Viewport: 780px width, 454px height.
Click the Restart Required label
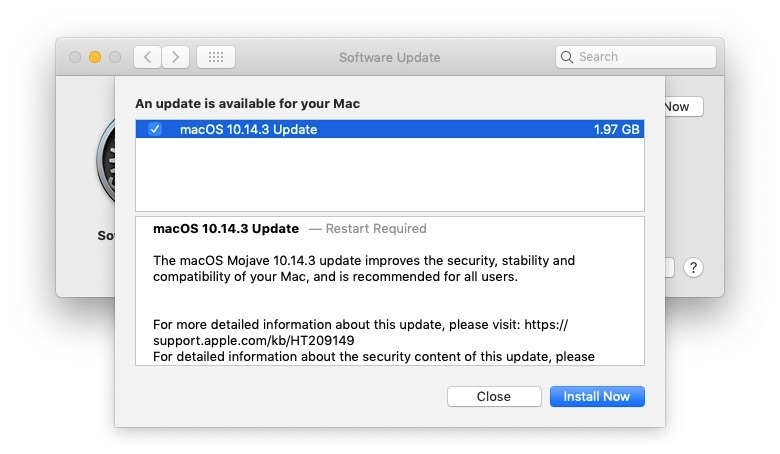pos(375,228)
